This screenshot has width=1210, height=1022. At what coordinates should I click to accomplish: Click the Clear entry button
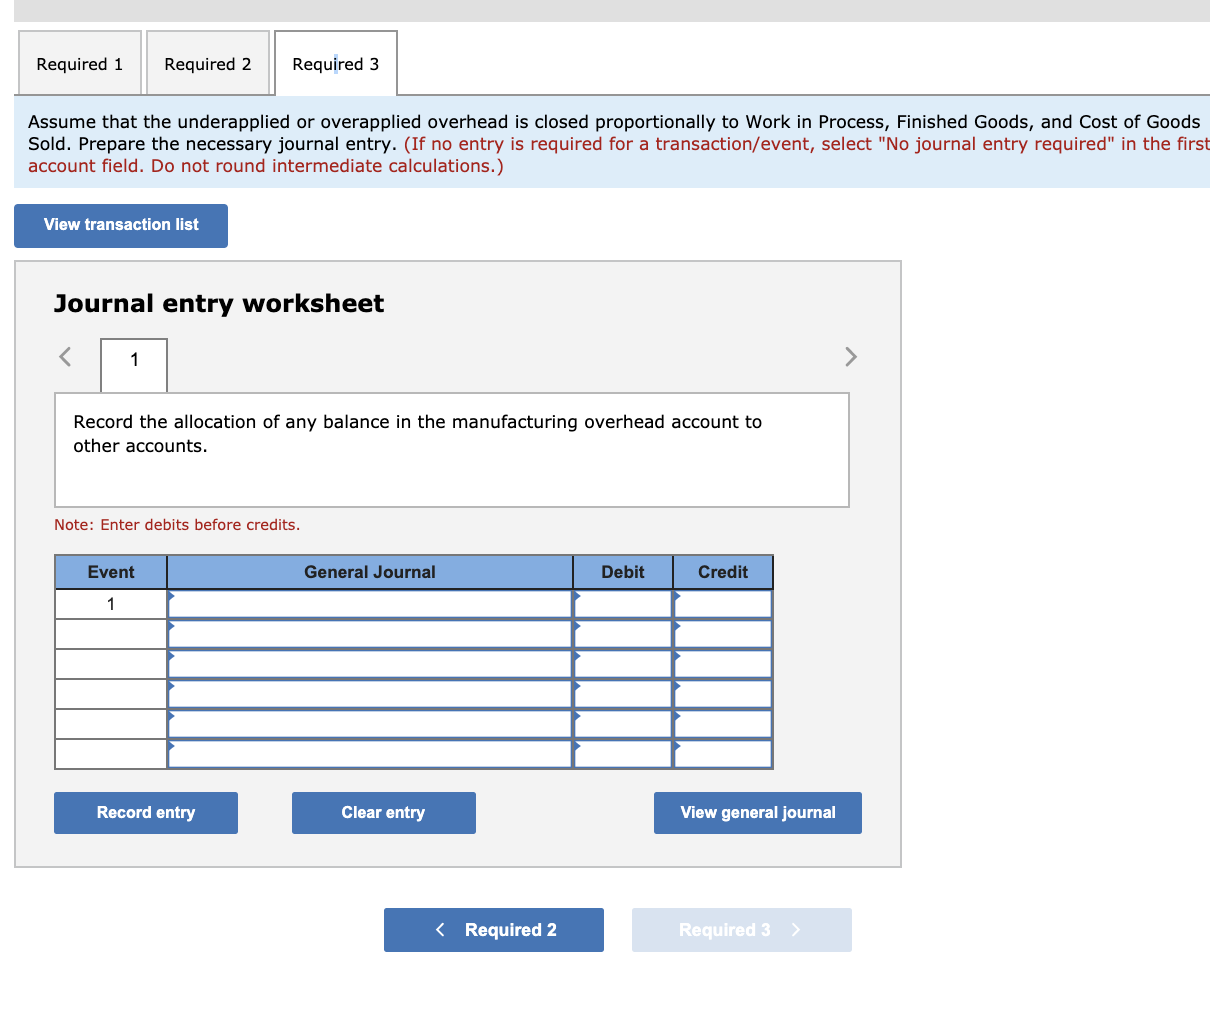pyautogui.click(x=383, y=812)
